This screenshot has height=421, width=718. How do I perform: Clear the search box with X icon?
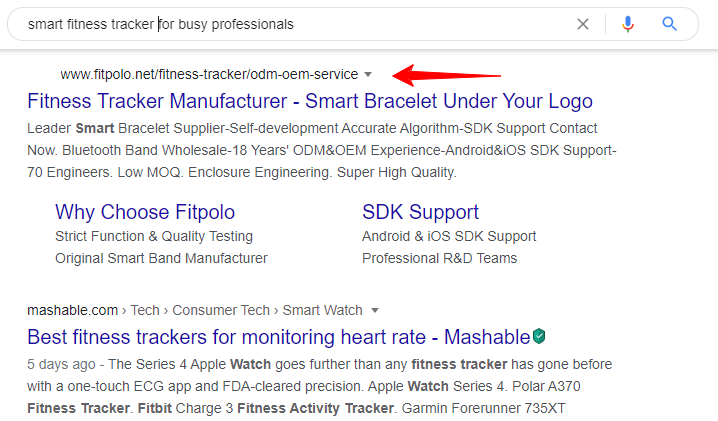pos(582,24)
